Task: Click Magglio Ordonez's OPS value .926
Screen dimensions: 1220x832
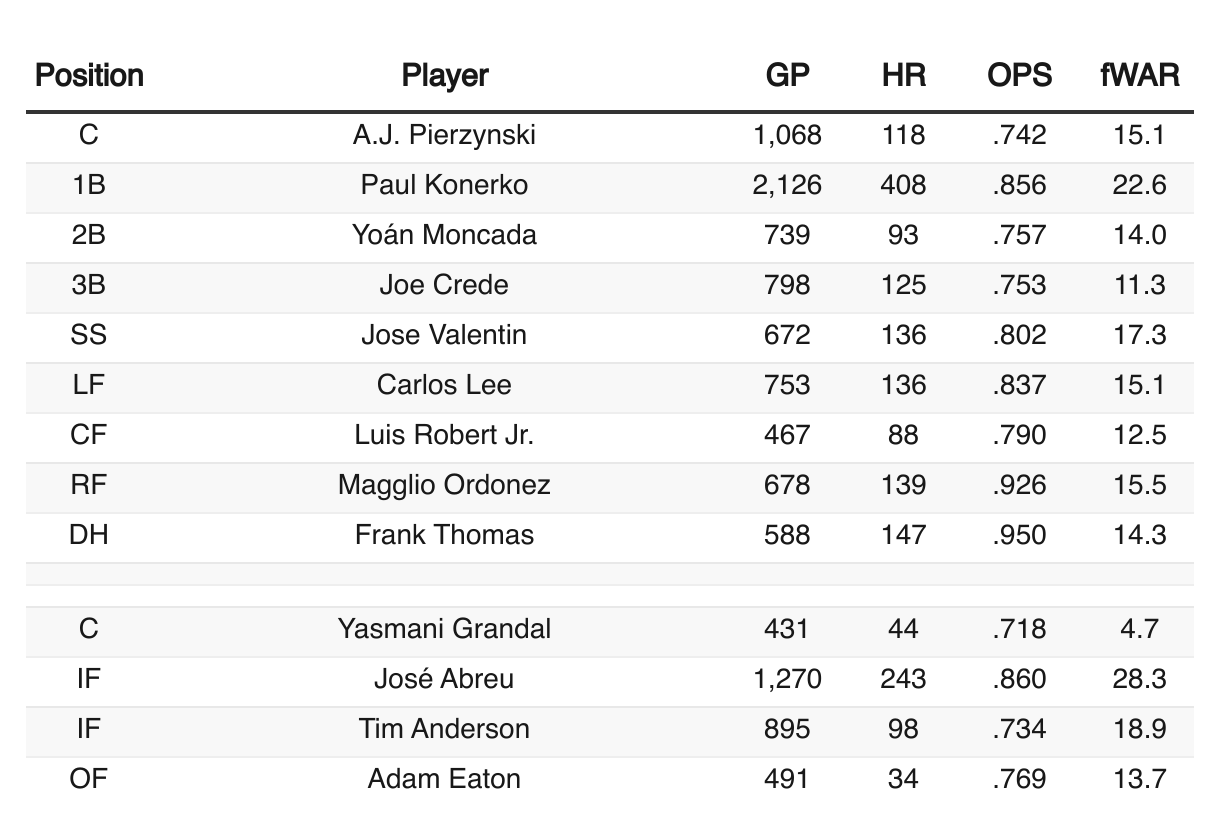Action: pos(1019,485)
